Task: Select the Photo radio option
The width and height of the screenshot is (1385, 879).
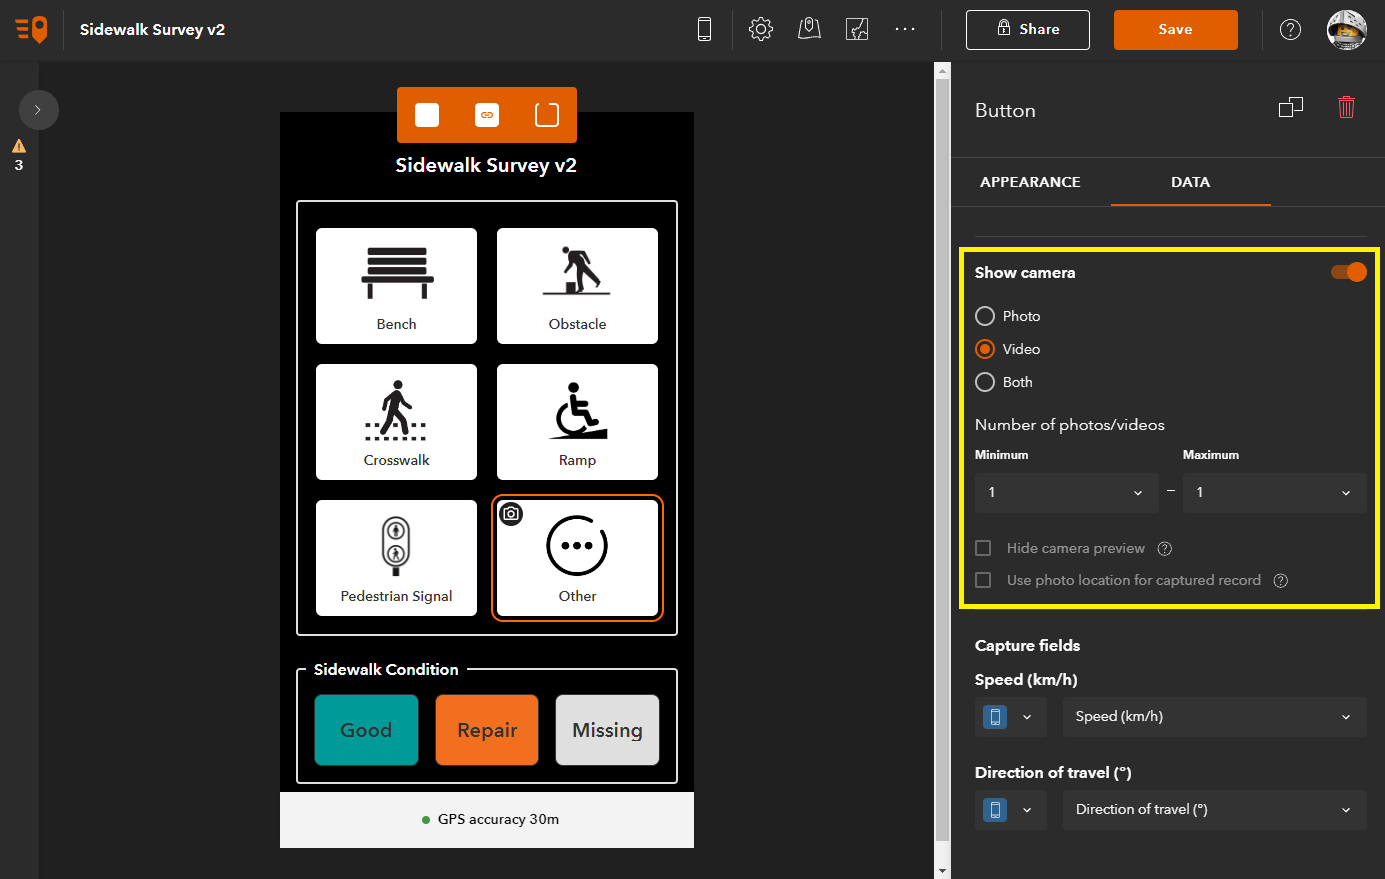Action: coord(985,315)
